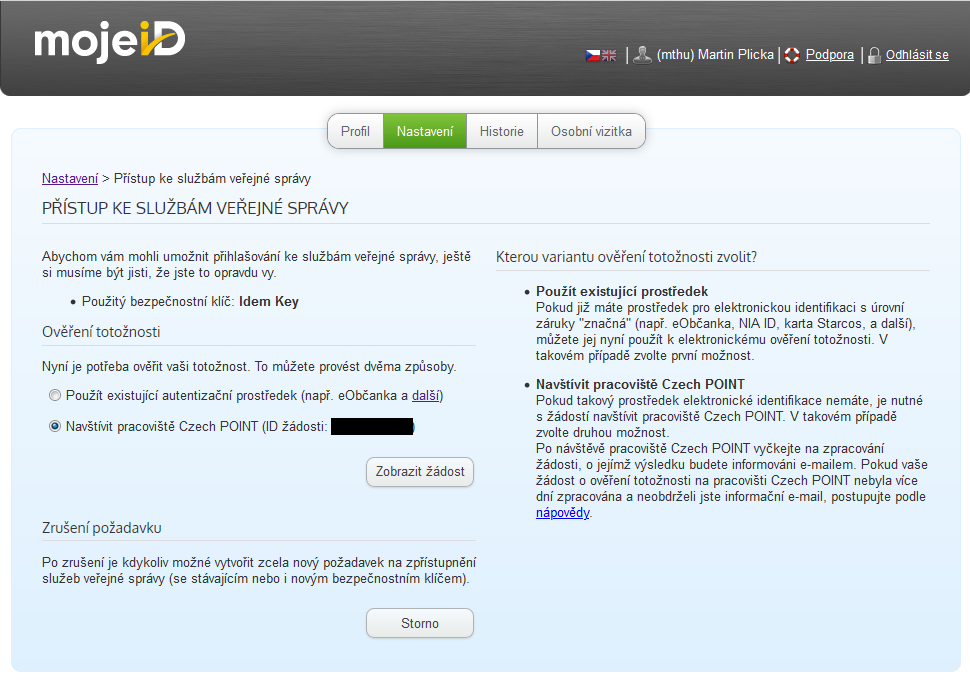This screenshot has height=682, width=970.
Task: Click the 'Ověření totožnosti' section heading
Action: 101,332
